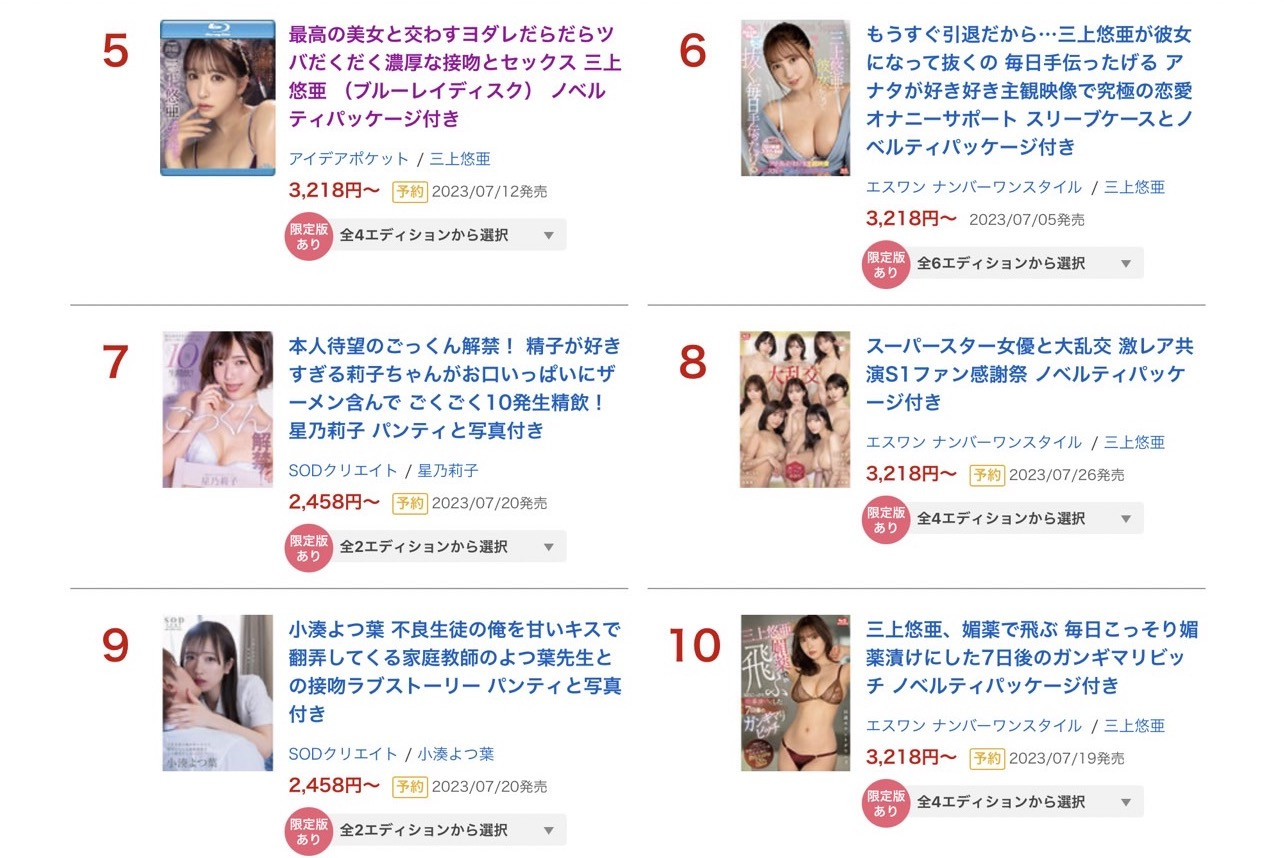The width and height of the screenshot is (1284, 858).
Task: Open the rank 7 全2エディションから選択 dropdown
Action: [x=447, y=547]
